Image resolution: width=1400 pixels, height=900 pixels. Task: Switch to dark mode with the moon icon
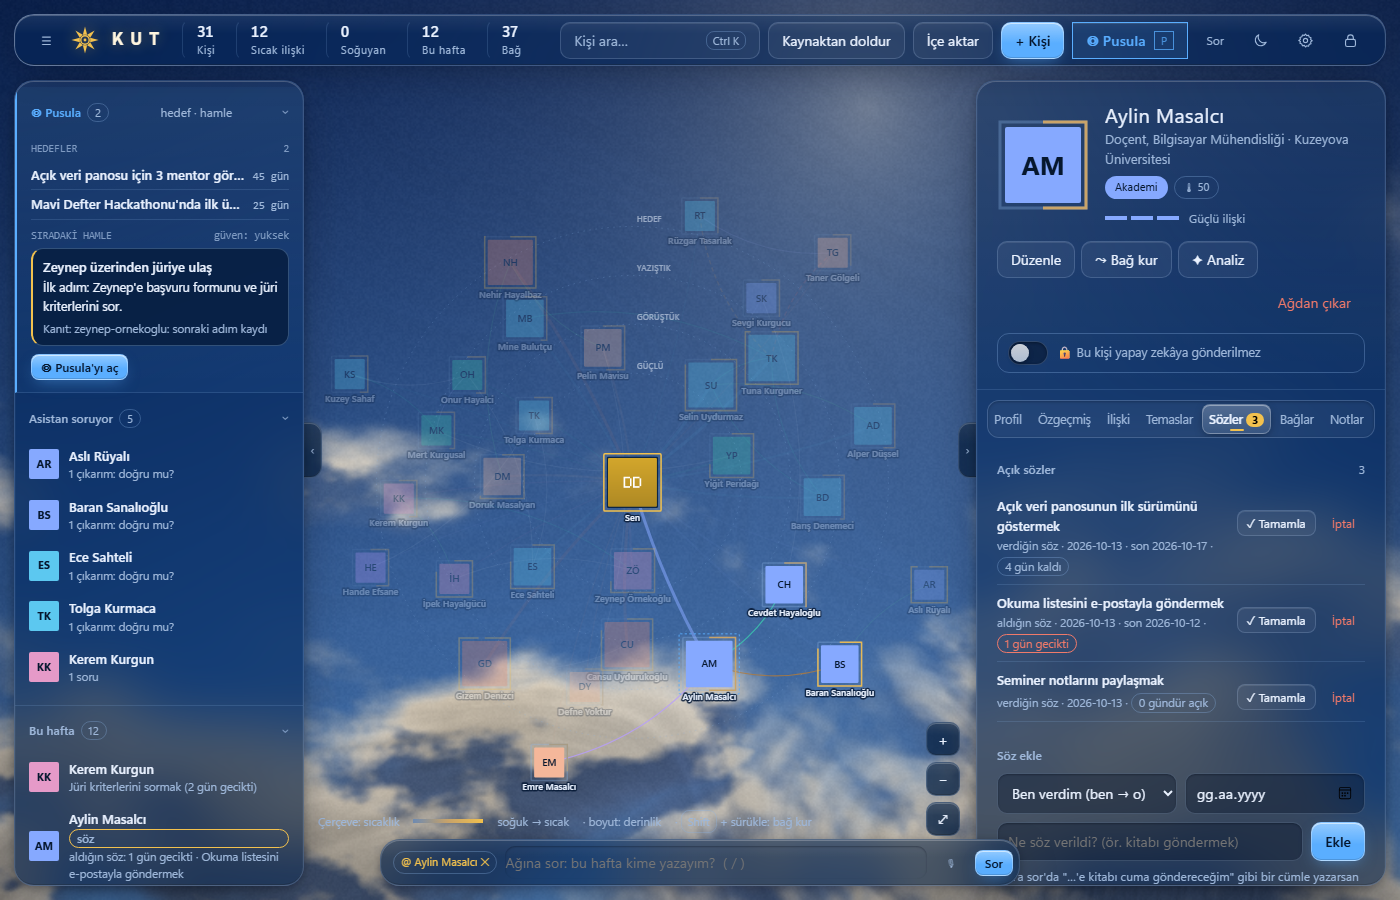(1260, 41)
